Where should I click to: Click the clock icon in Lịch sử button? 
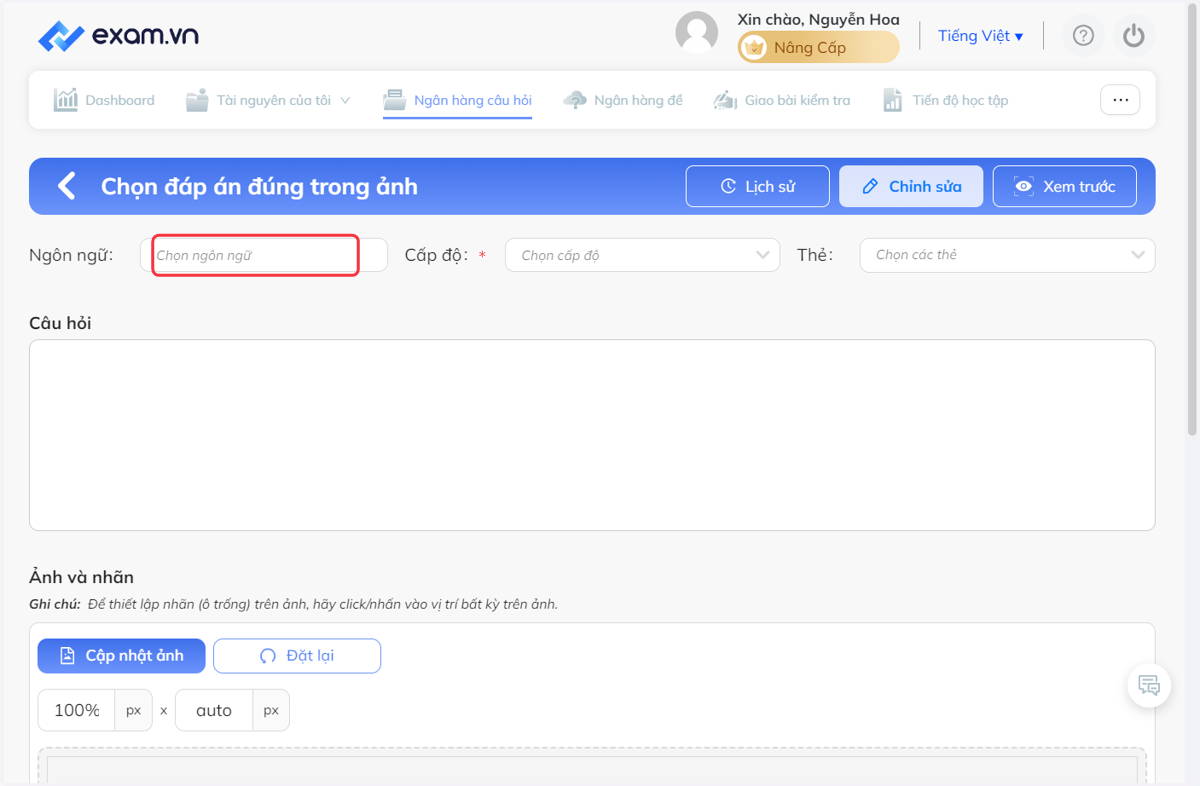pos(728,186)
